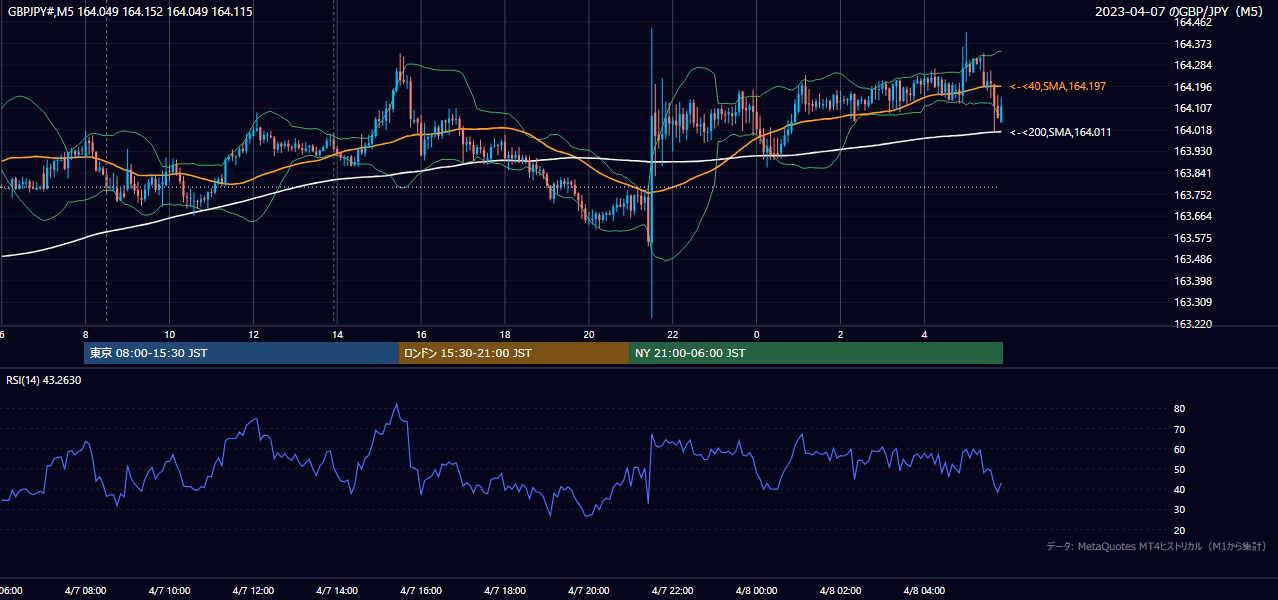
Task: Select the London 15:30-21:00 JST session bar
Action: 514,353
